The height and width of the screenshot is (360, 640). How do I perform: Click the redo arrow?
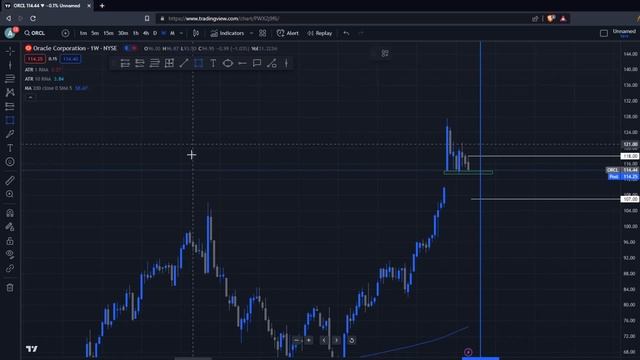(x=361, y=33)
